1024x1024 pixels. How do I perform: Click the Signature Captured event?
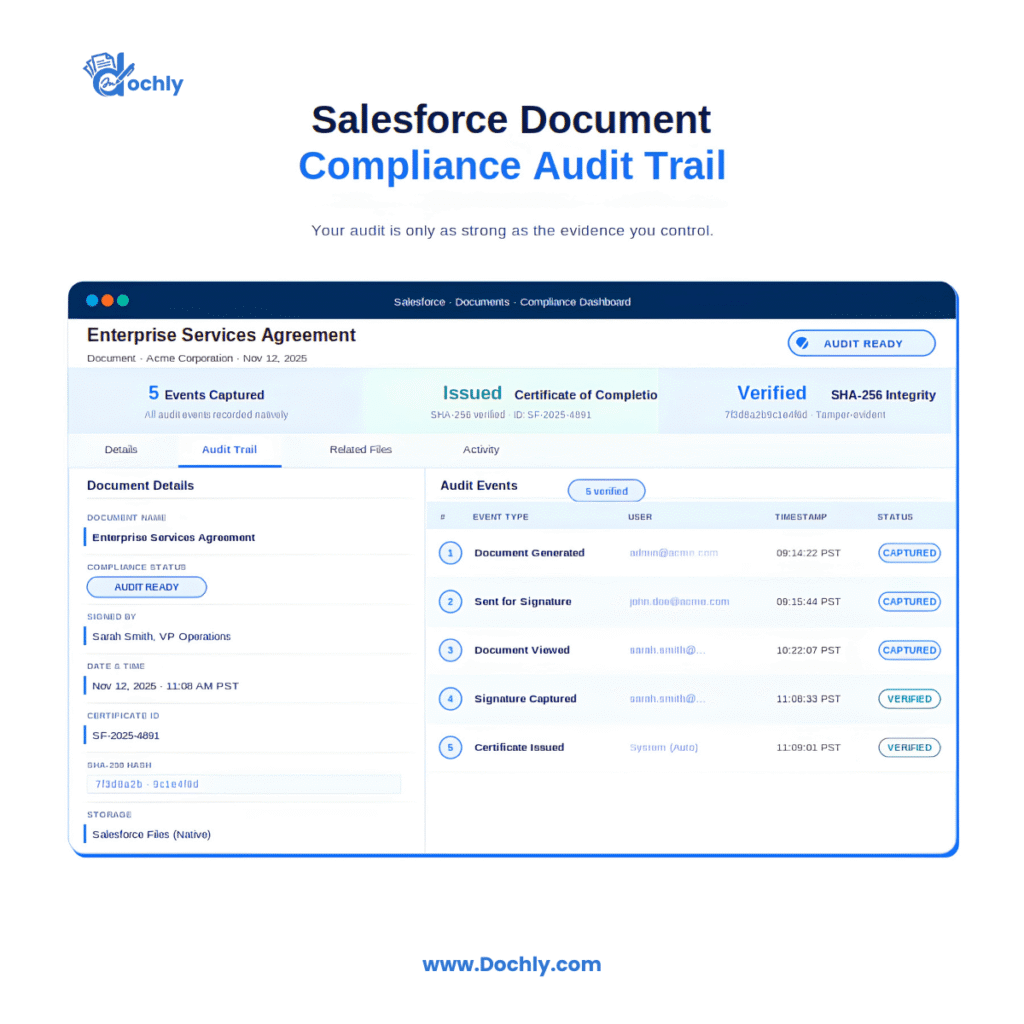coord(525,699)
